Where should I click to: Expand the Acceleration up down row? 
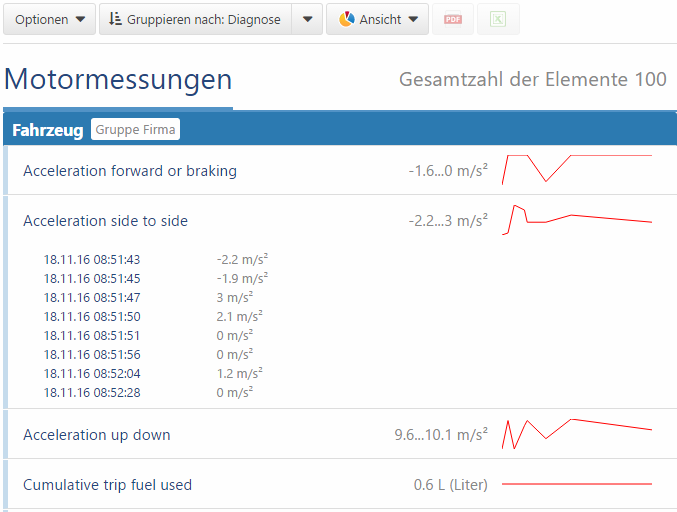pos(97,435)
